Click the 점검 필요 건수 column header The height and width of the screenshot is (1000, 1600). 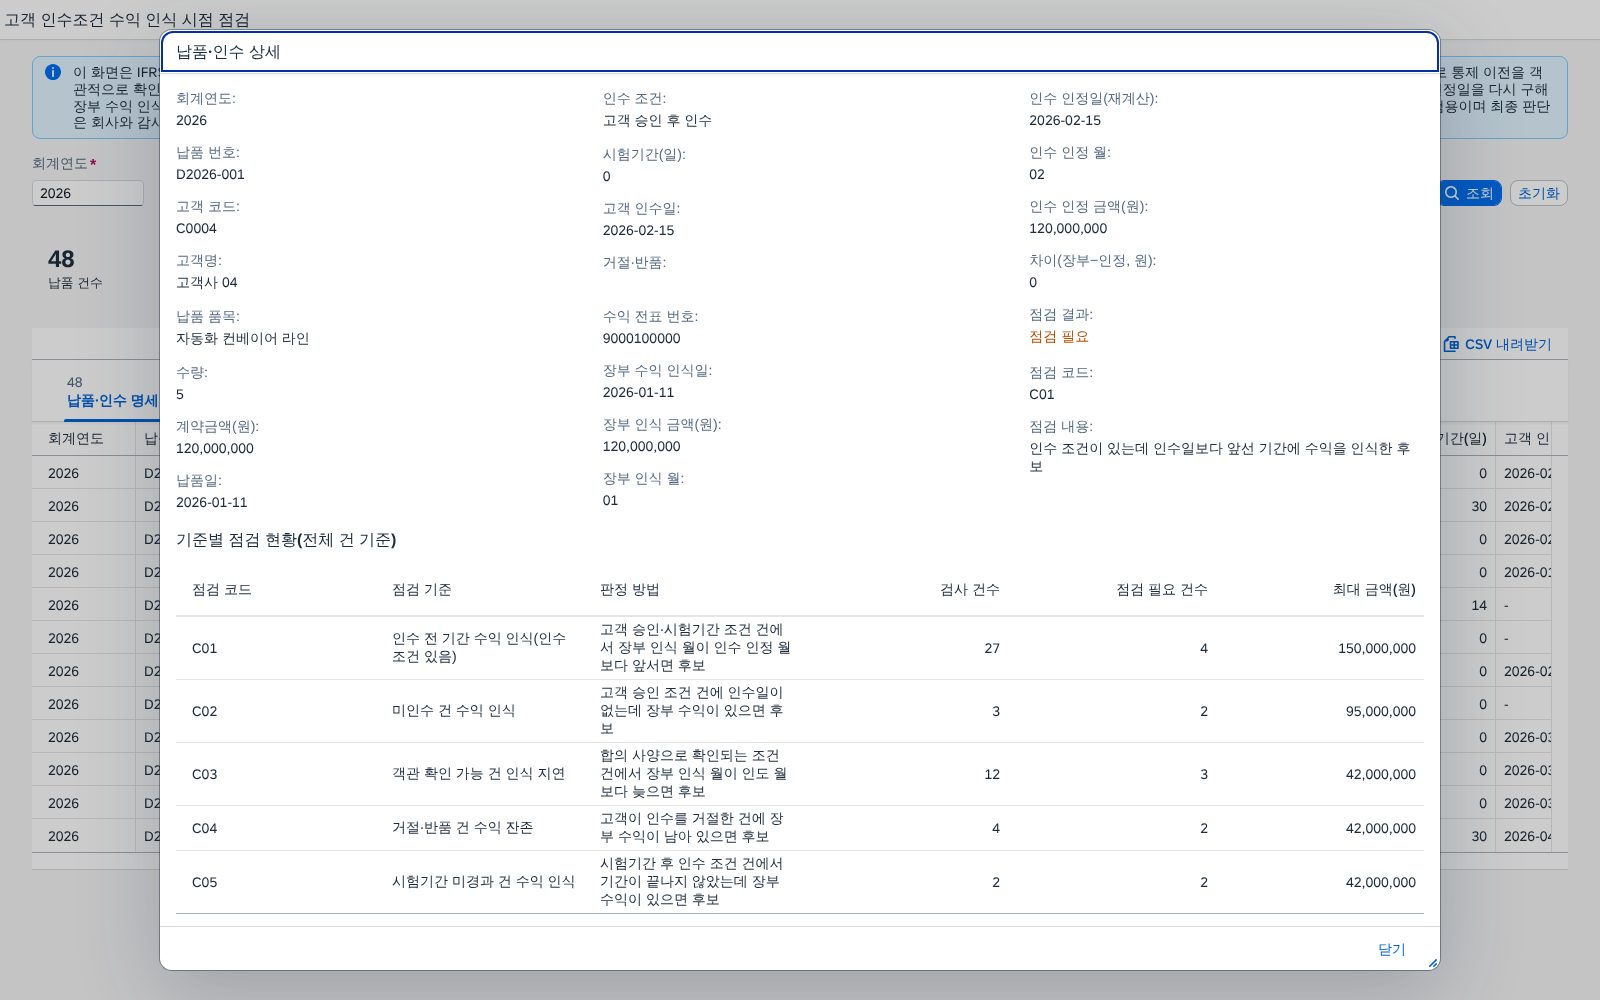tap(1162, 590)
